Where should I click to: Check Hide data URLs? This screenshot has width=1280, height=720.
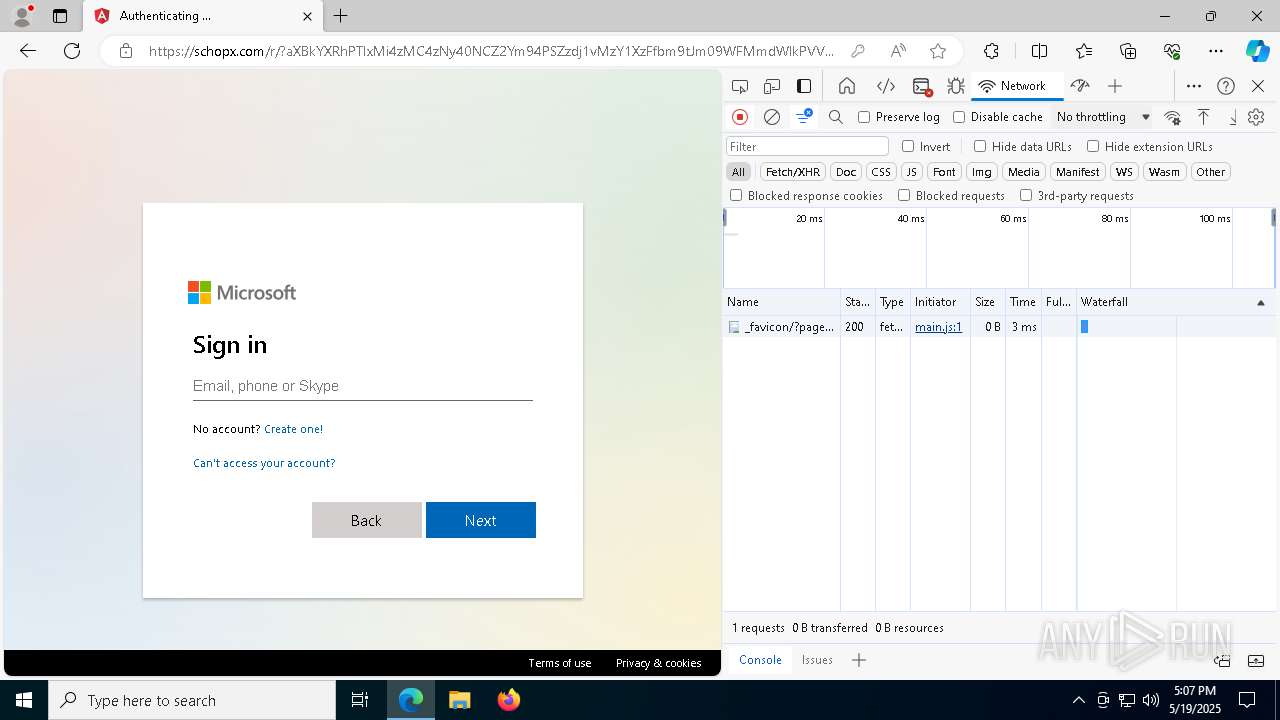980,146
